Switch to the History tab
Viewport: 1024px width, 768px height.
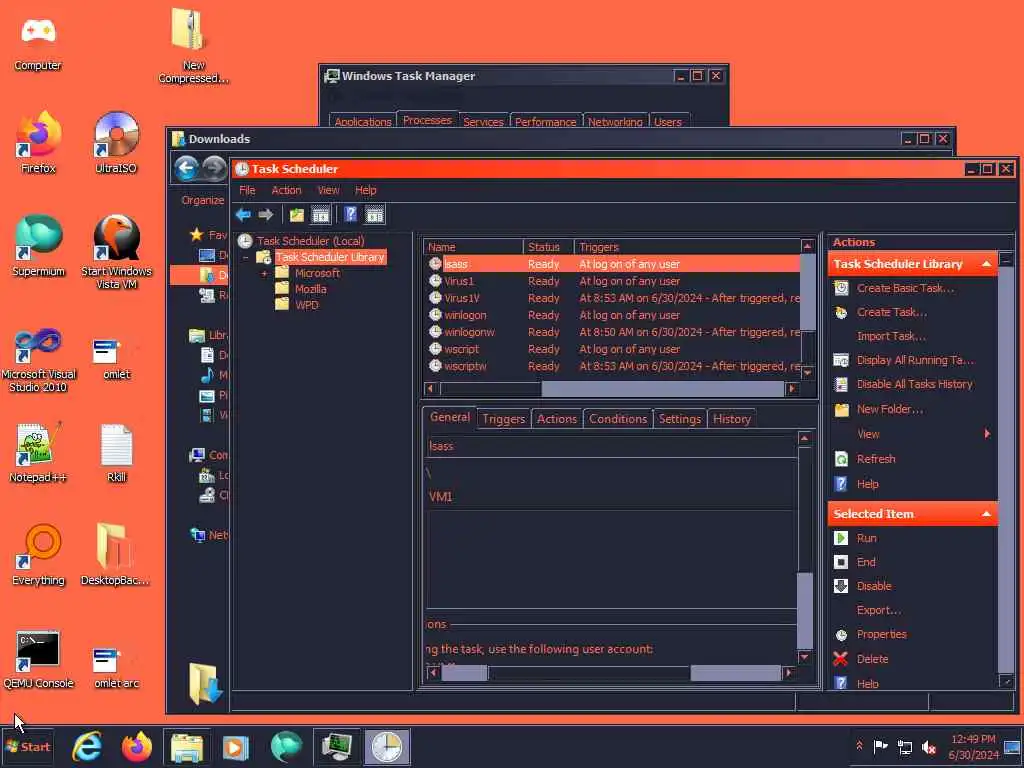click(x=731, y=419)
